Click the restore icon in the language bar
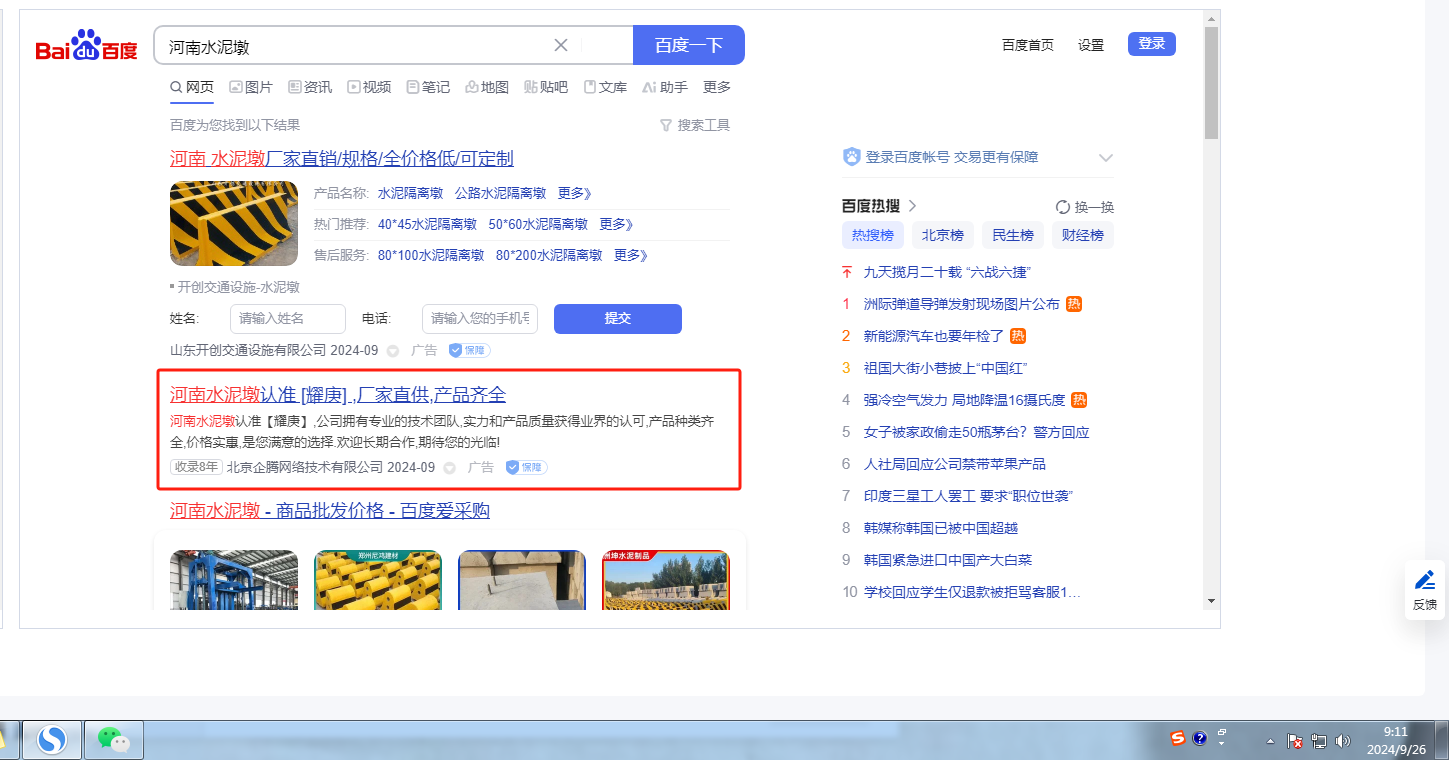1449x760 pixels. point(1222,732)
